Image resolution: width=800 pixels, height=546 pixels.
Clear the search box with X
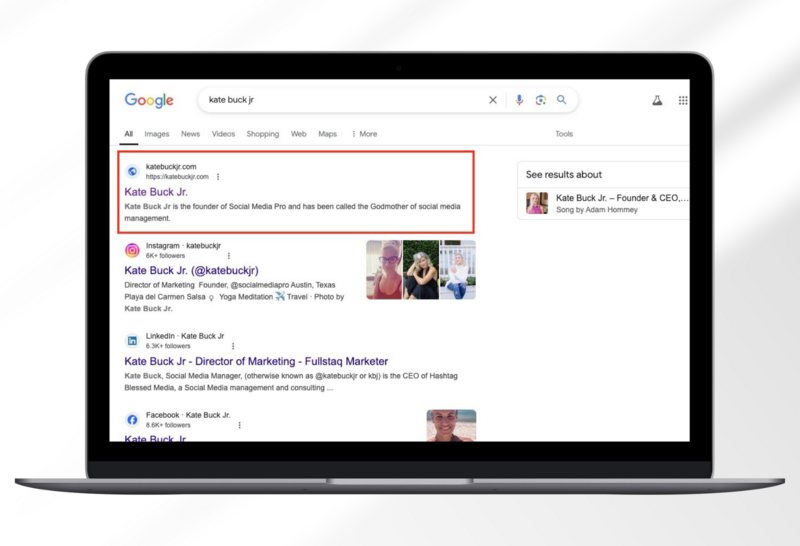point(492,100)
